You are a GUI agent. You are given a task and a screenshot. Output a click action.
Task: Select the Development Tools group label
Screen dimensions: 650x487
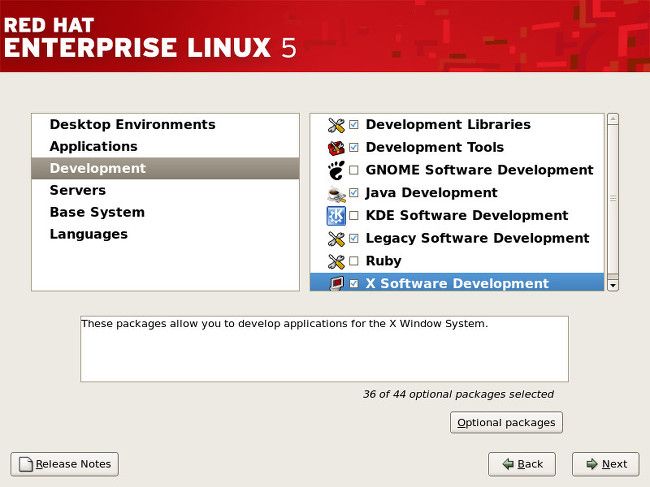pyautogui.click(x=435, y=147)
